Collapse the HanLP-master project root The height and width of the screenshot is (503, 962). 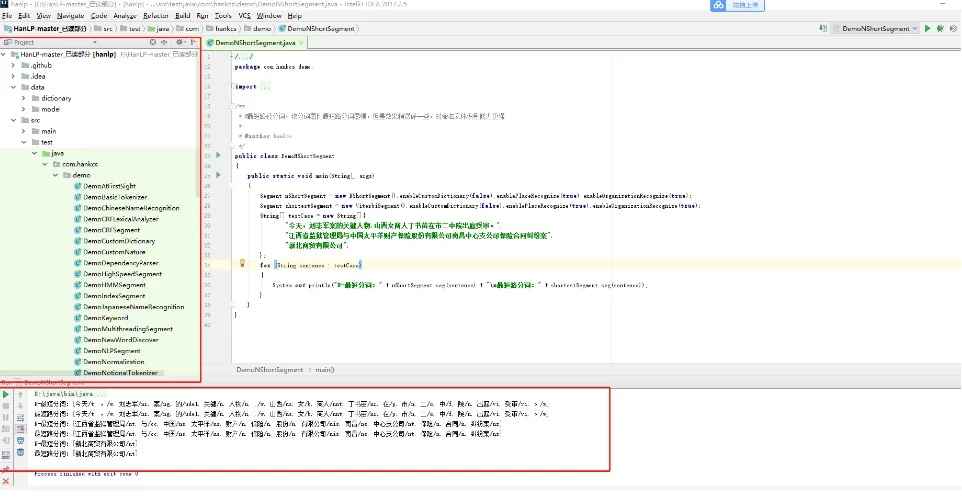tap(4, 54)
